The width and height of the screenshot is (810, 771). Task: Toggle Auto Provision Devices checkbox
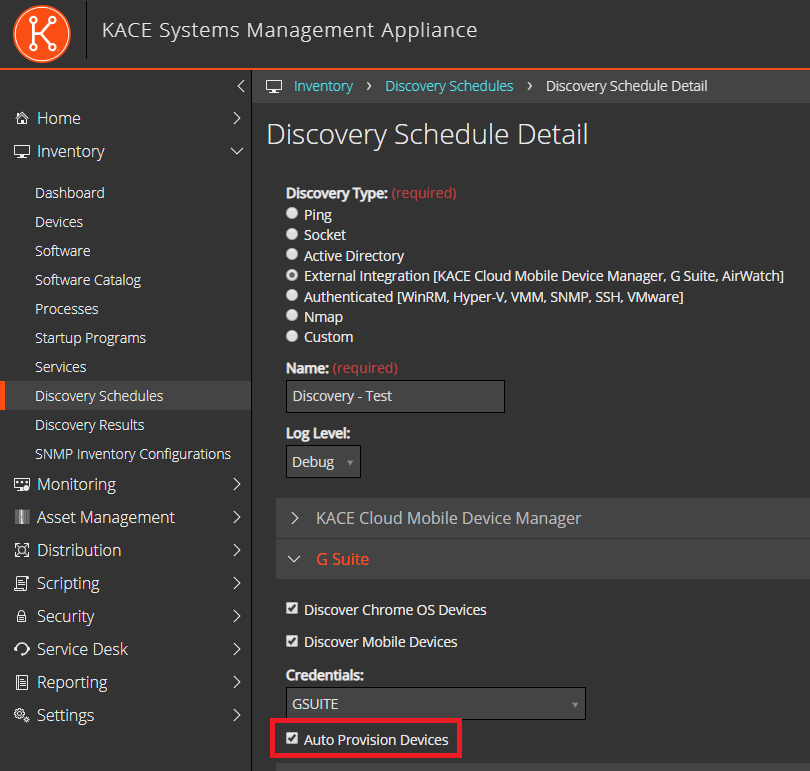click(292, 738)
